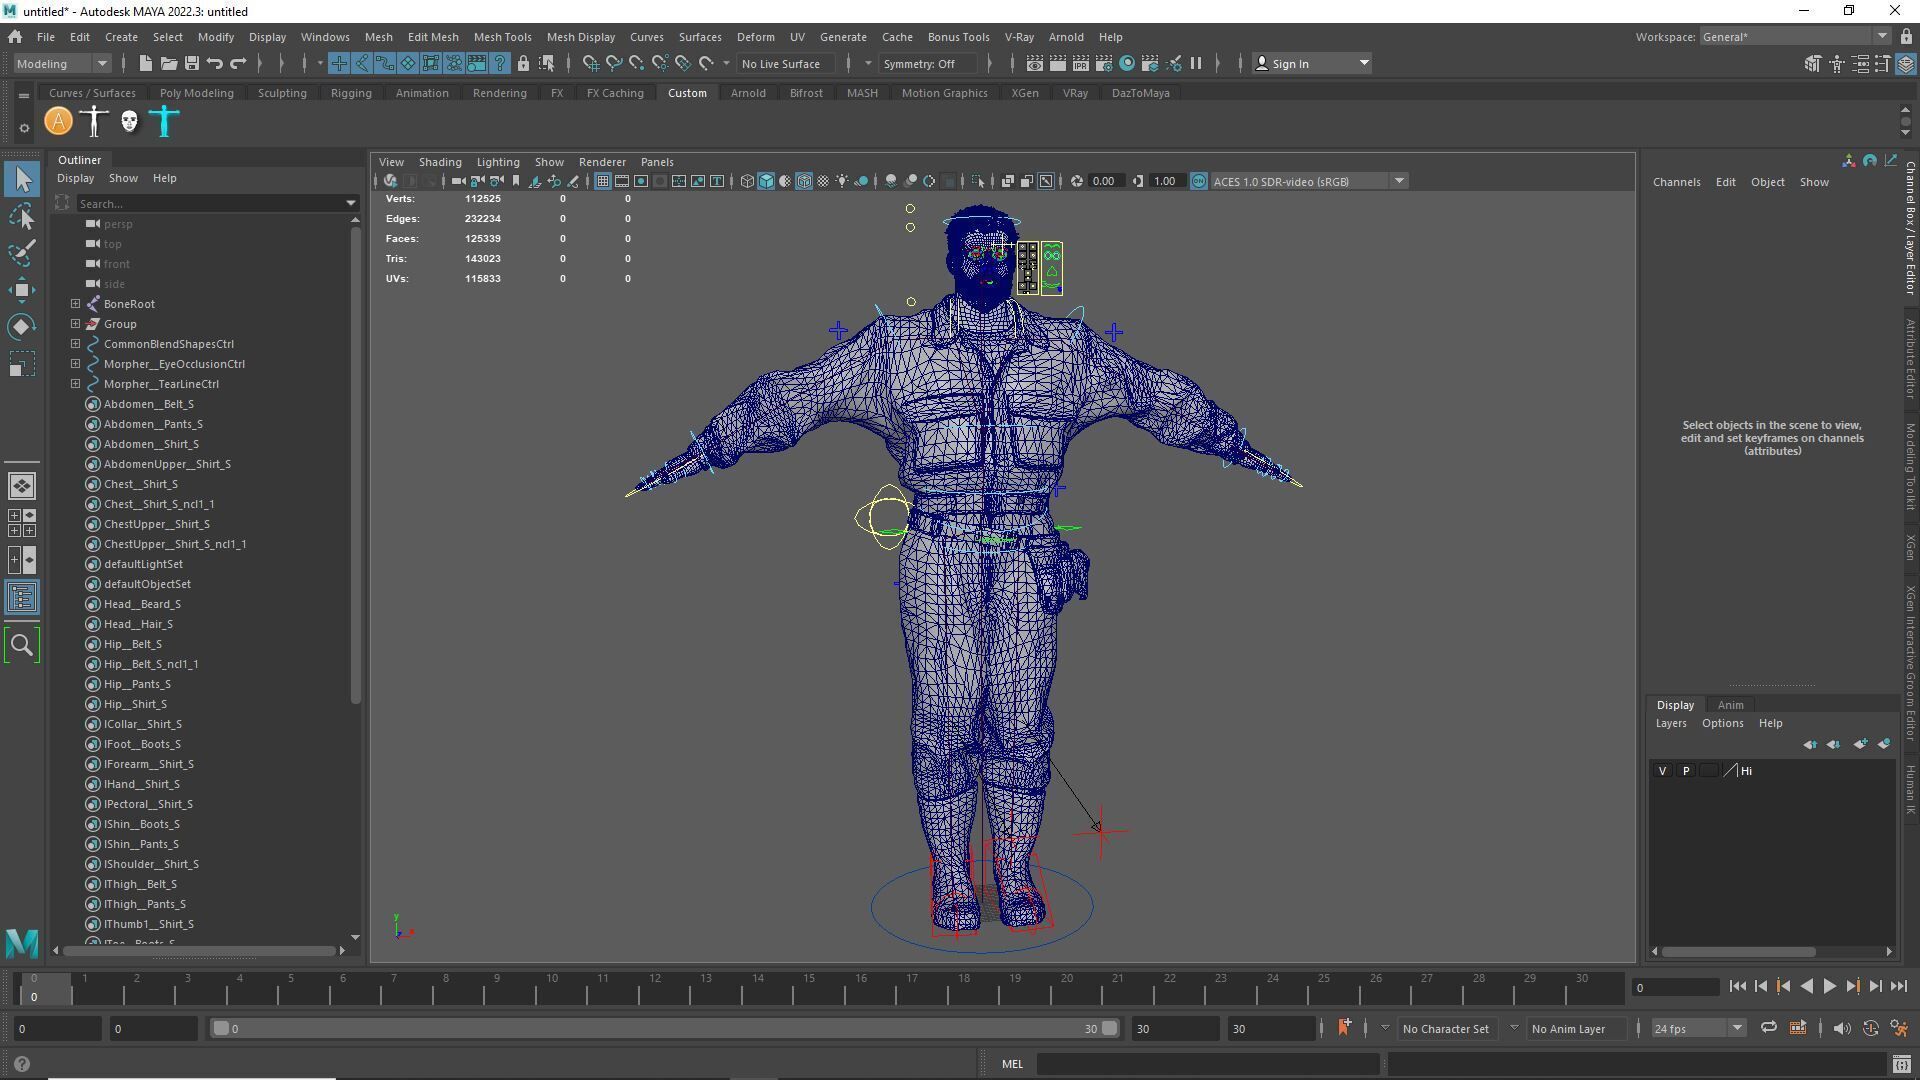Toggle viewport grid display

click(x=603, y=182)
